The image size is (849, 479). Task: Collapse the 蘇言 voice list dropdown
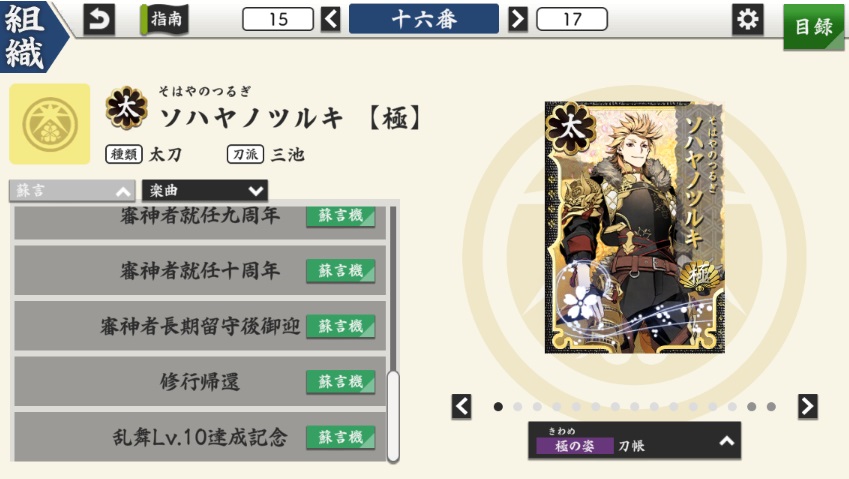72,191
